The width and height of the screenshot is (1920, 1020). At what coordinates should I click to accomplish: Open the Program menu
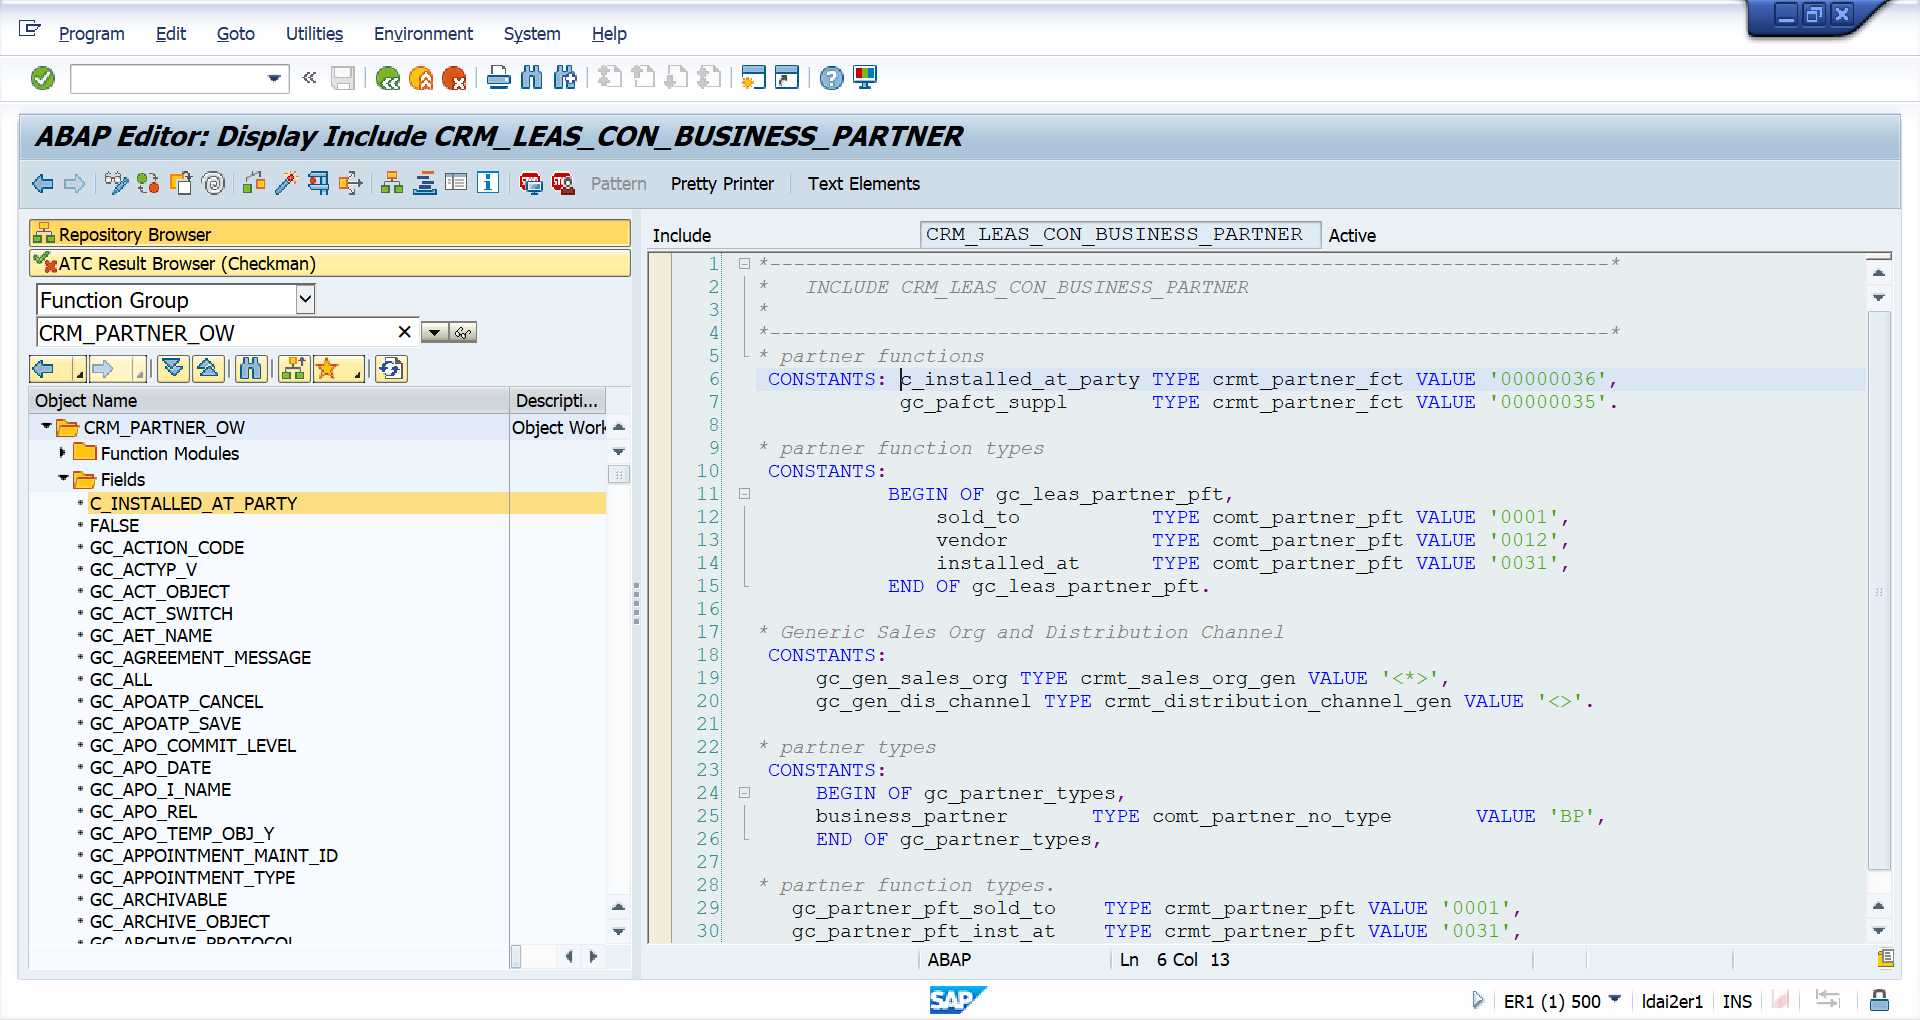(x=91, y=34)
